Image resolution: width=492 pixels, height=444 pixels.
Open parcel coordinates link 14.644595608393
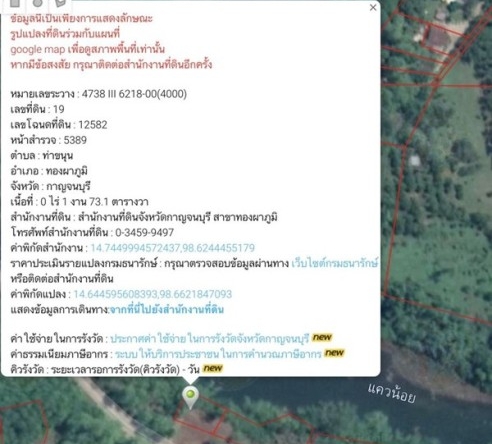point(152,294)
